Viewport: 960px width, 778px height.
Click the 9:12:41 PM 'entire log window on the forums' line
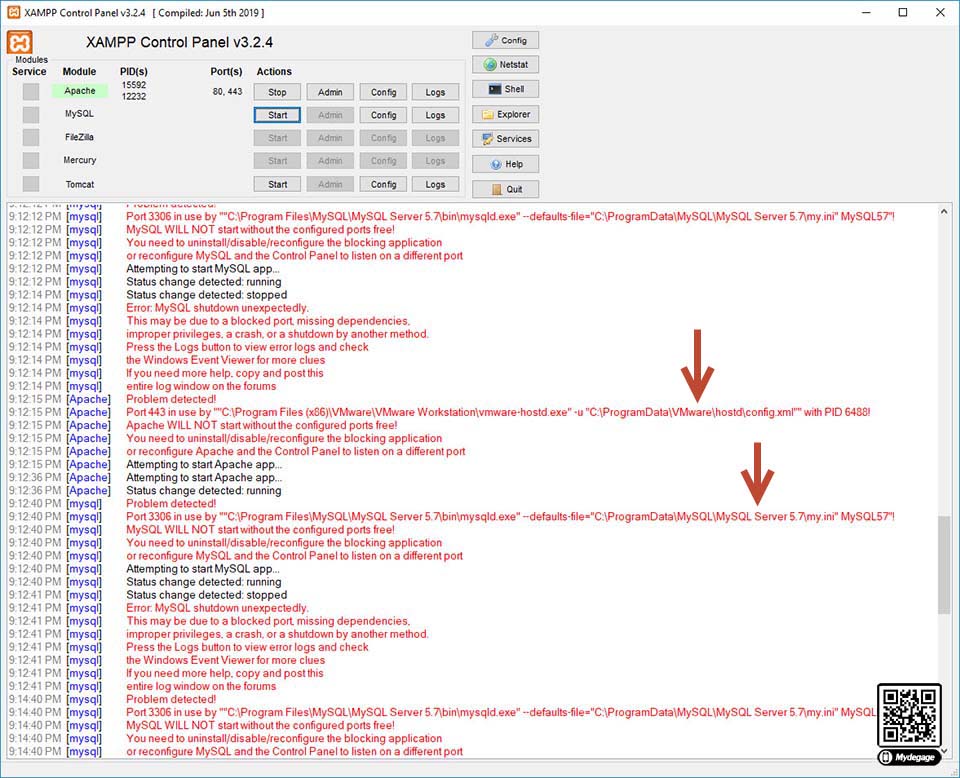point(201,686)
